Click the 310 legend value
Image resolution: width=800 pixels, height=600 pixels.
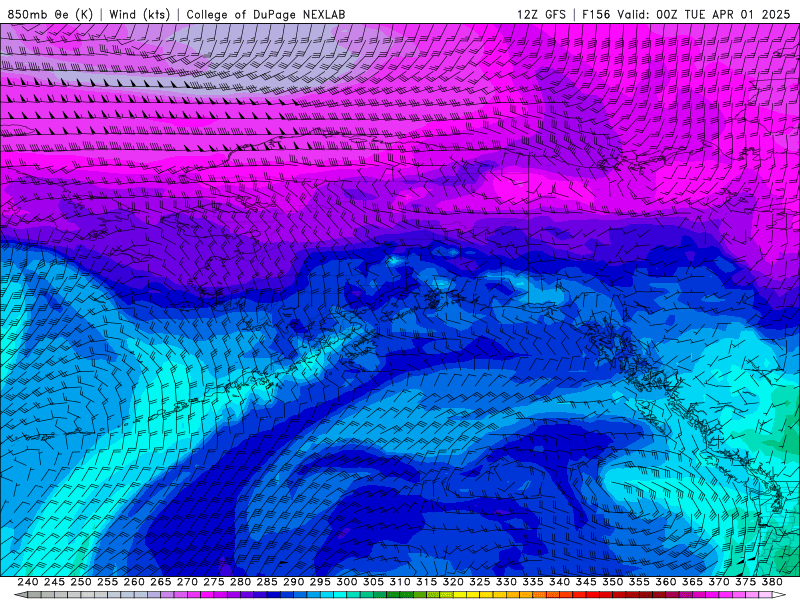click(400, 582)
